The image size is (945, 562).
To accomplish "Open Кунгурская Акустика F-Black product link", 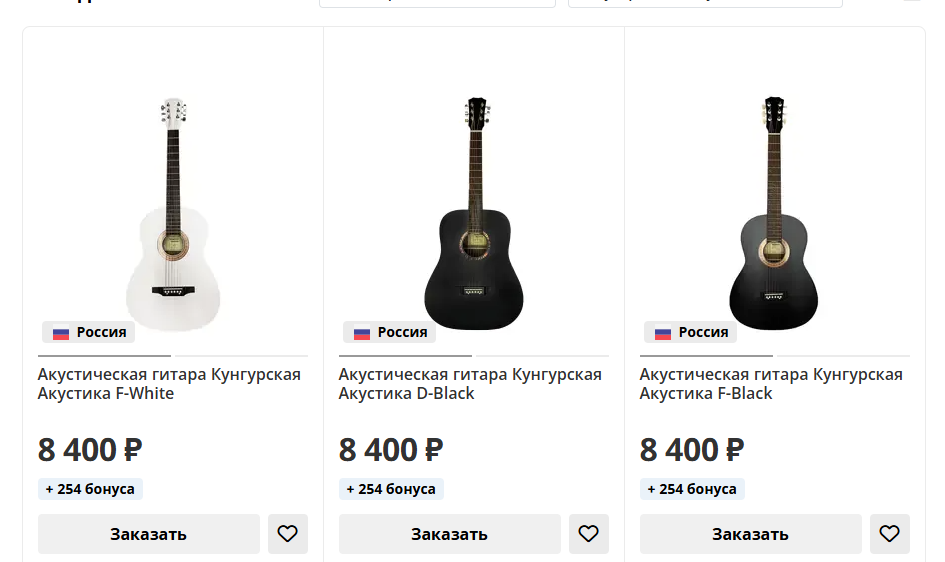I will point(771,384).
